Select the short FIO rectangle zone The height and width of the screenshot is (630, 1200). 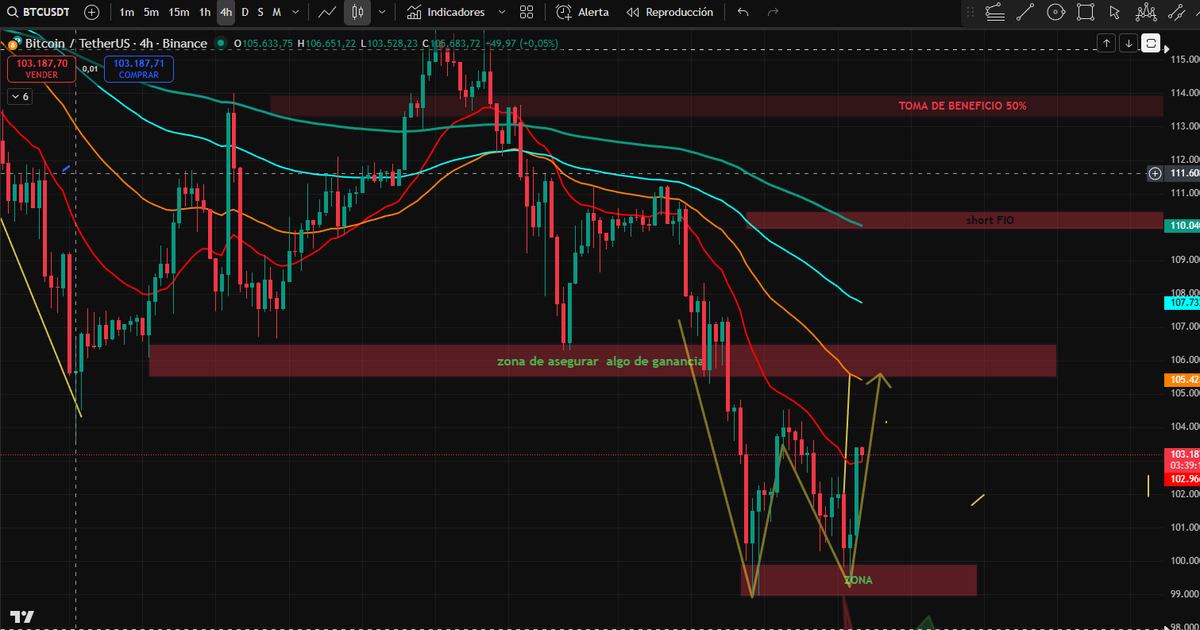(953, 220)
